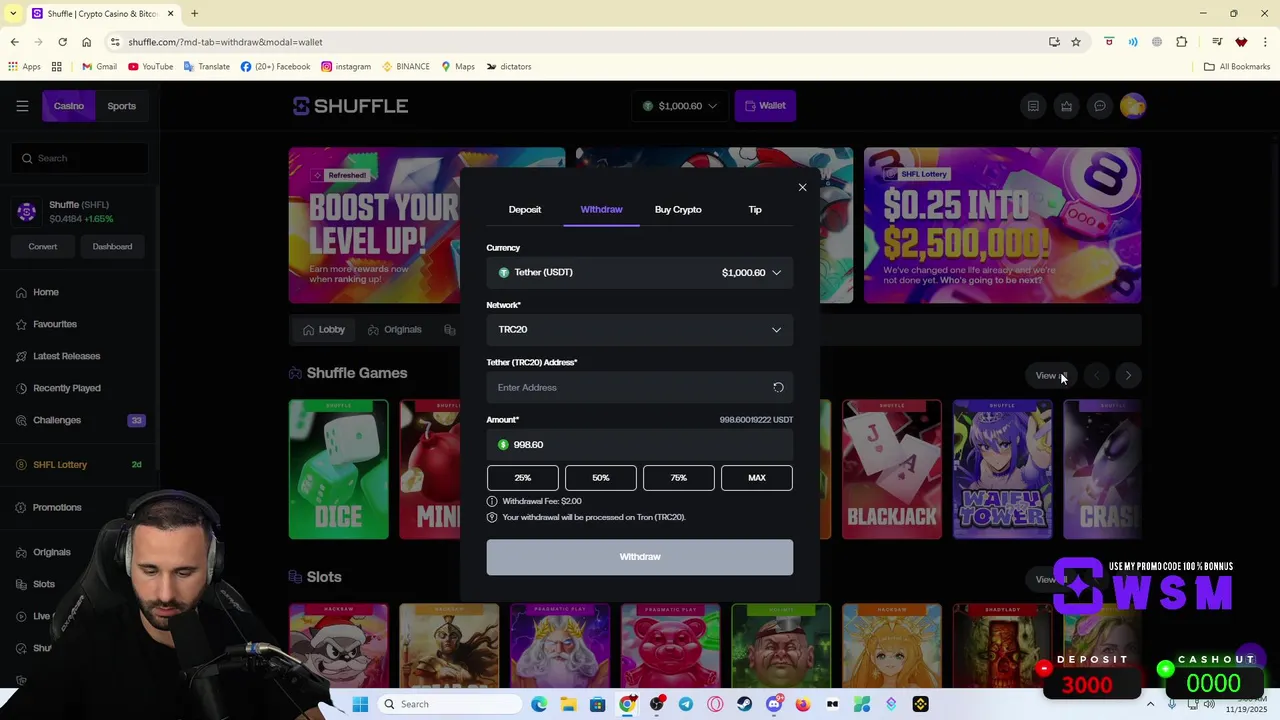Open Steam from the taskbar

[744, 704]
